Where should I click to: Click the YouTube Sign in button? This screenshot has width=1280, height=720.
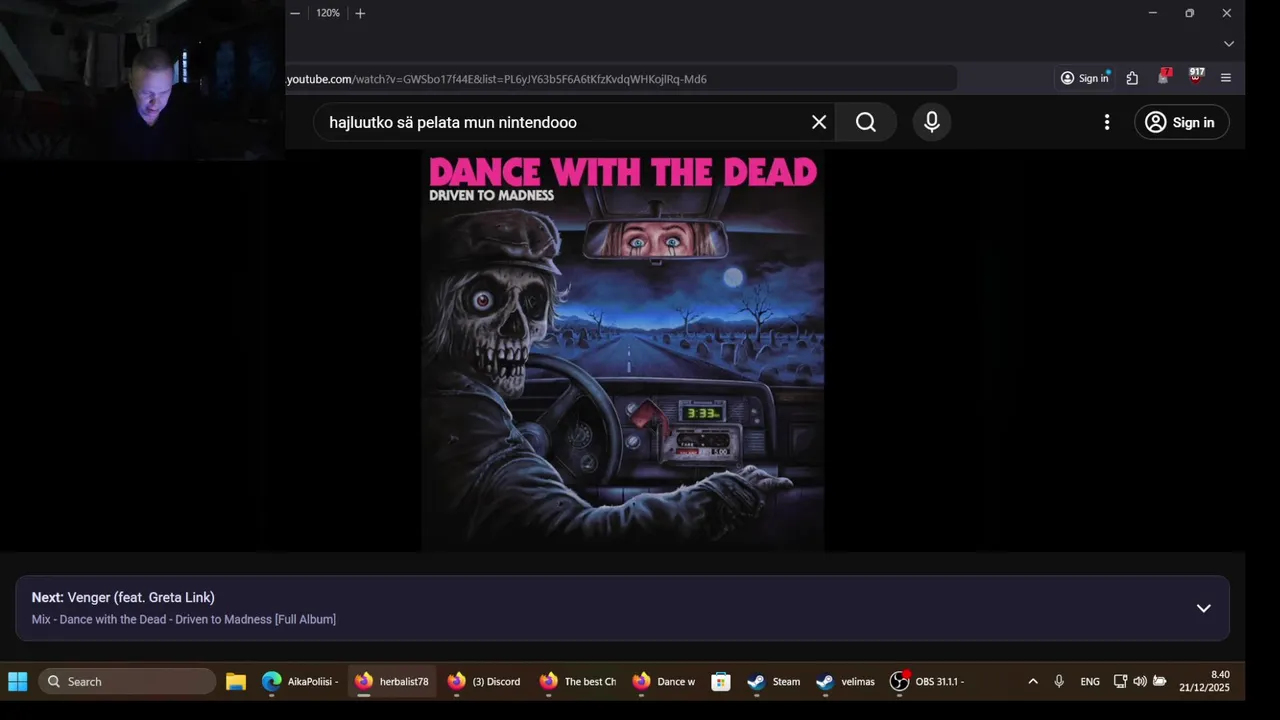pyautogui.click(x=1181, y=122)
